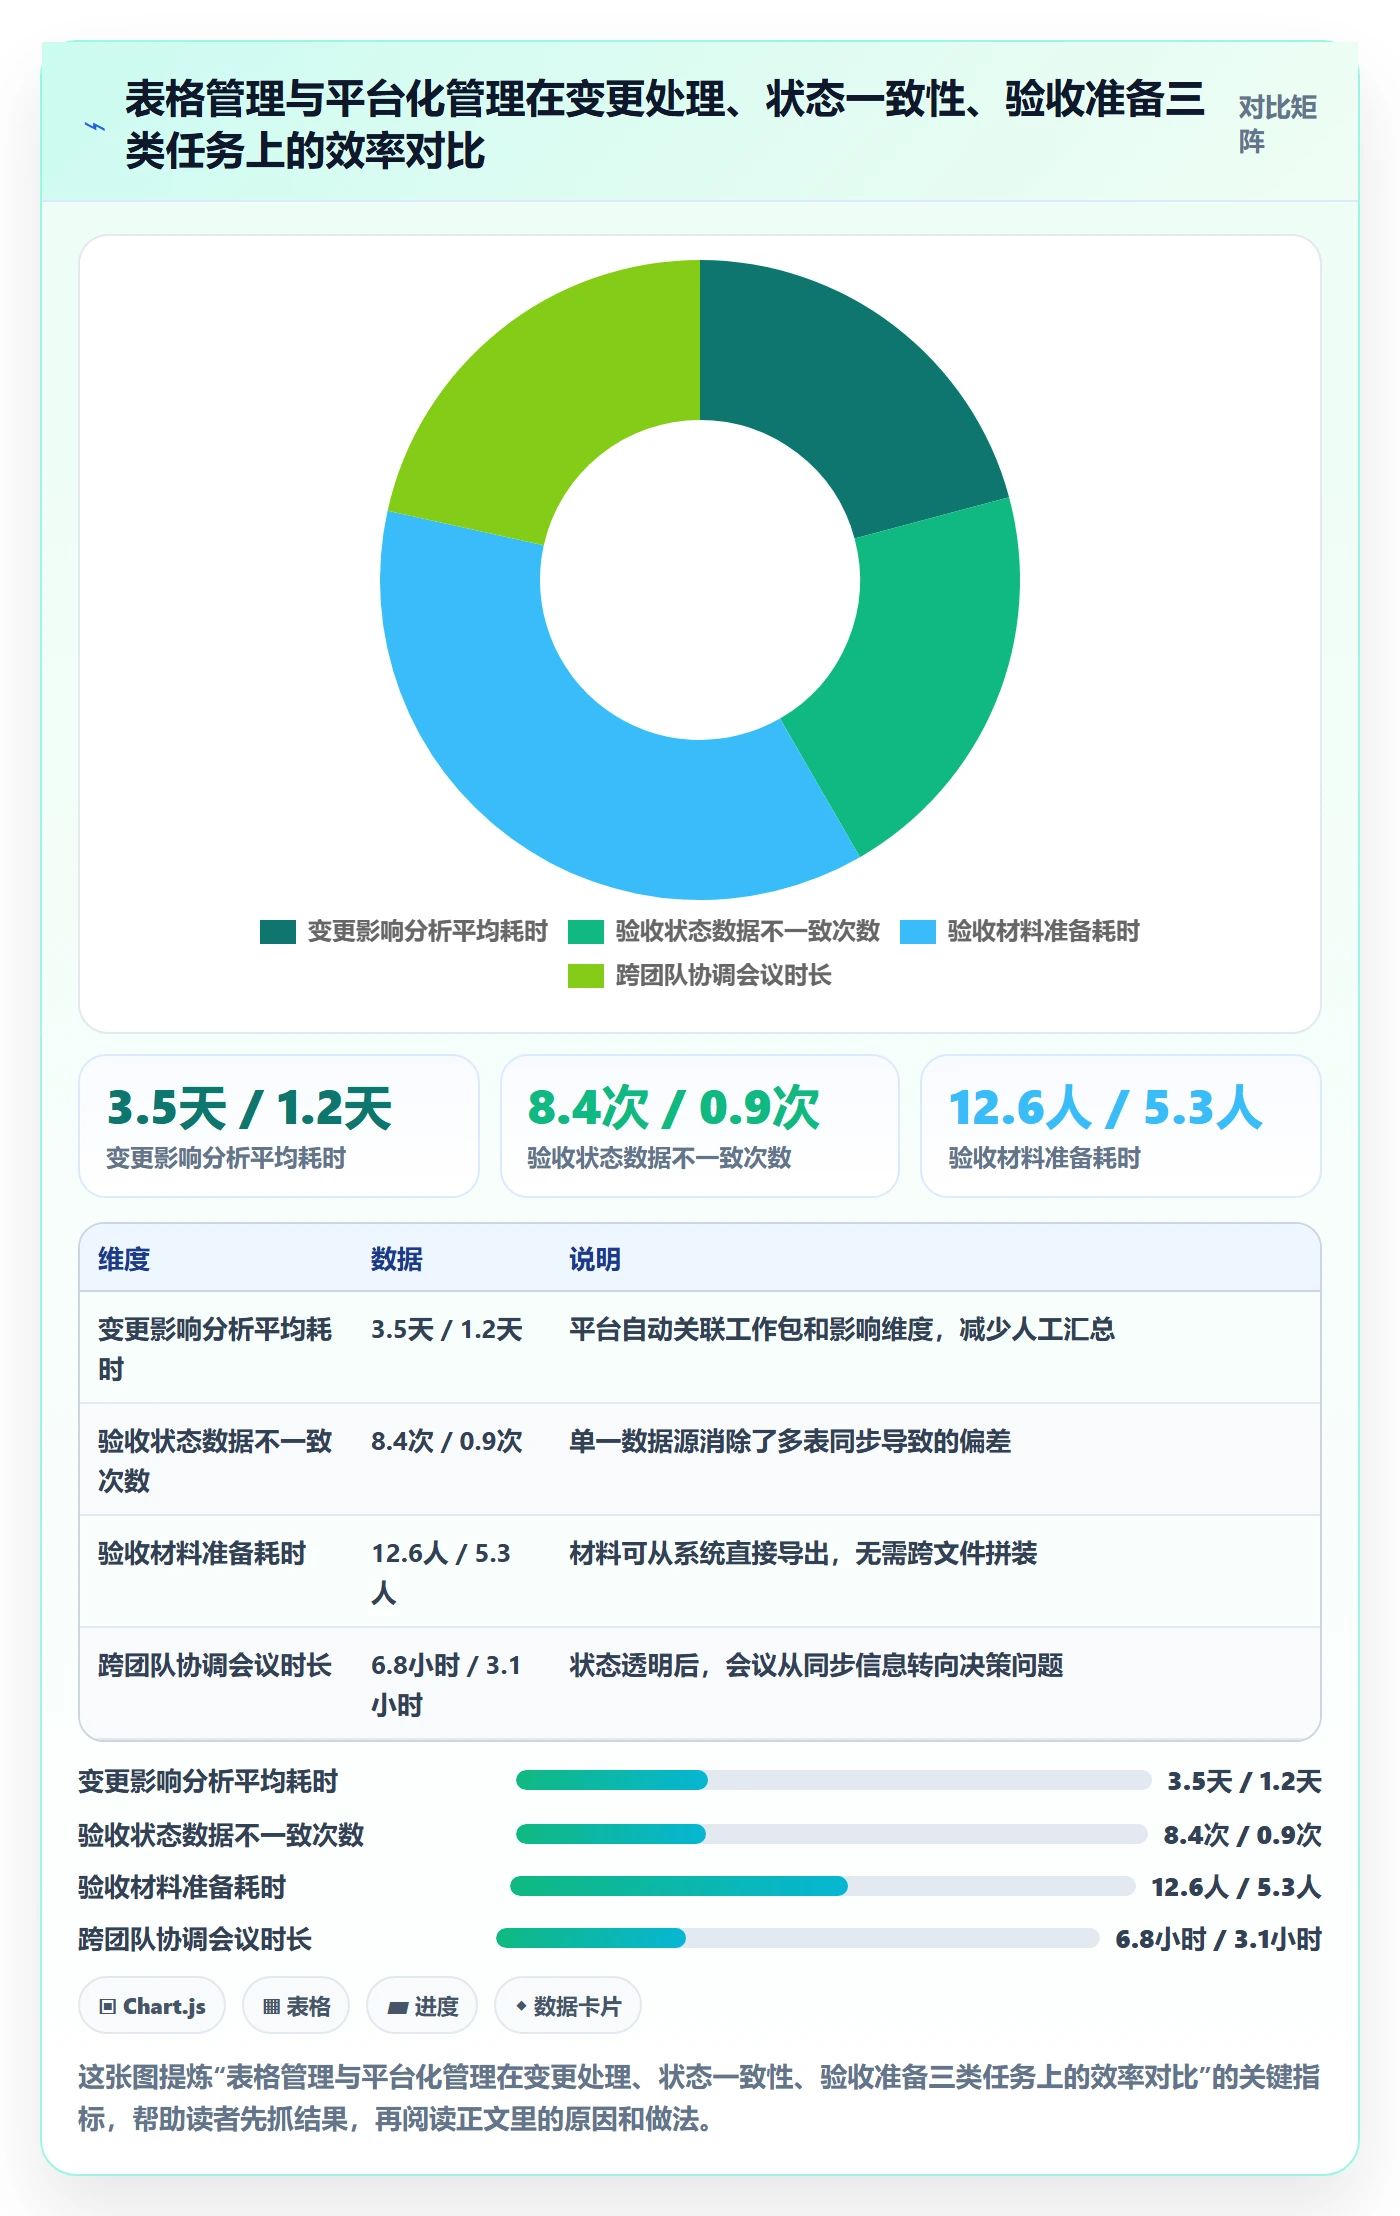Click the 表格 tag chip
Viewport: 1400px width, 2216px height.
(x=296, y=2006)
